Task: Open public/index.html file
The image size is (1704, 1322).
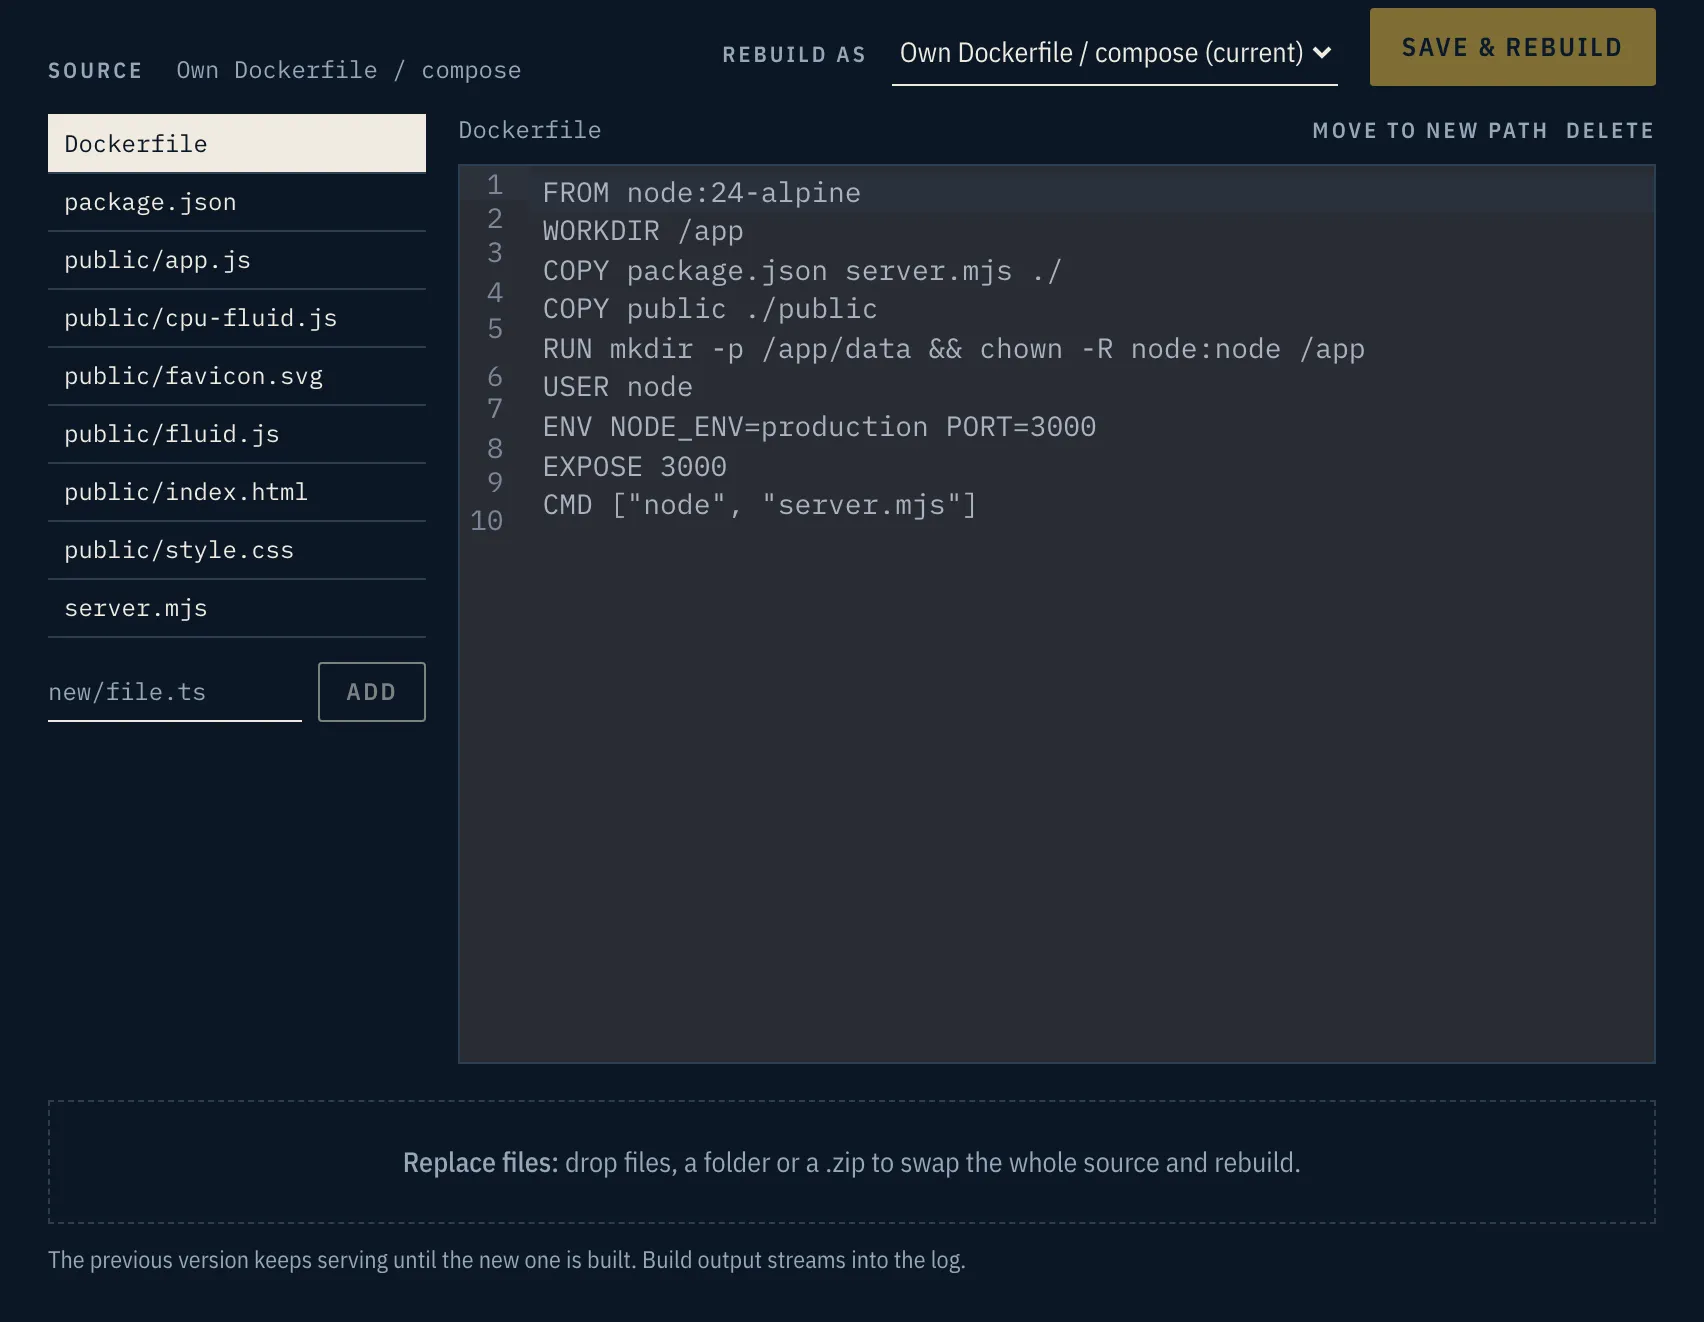Action: click(237, 492)
